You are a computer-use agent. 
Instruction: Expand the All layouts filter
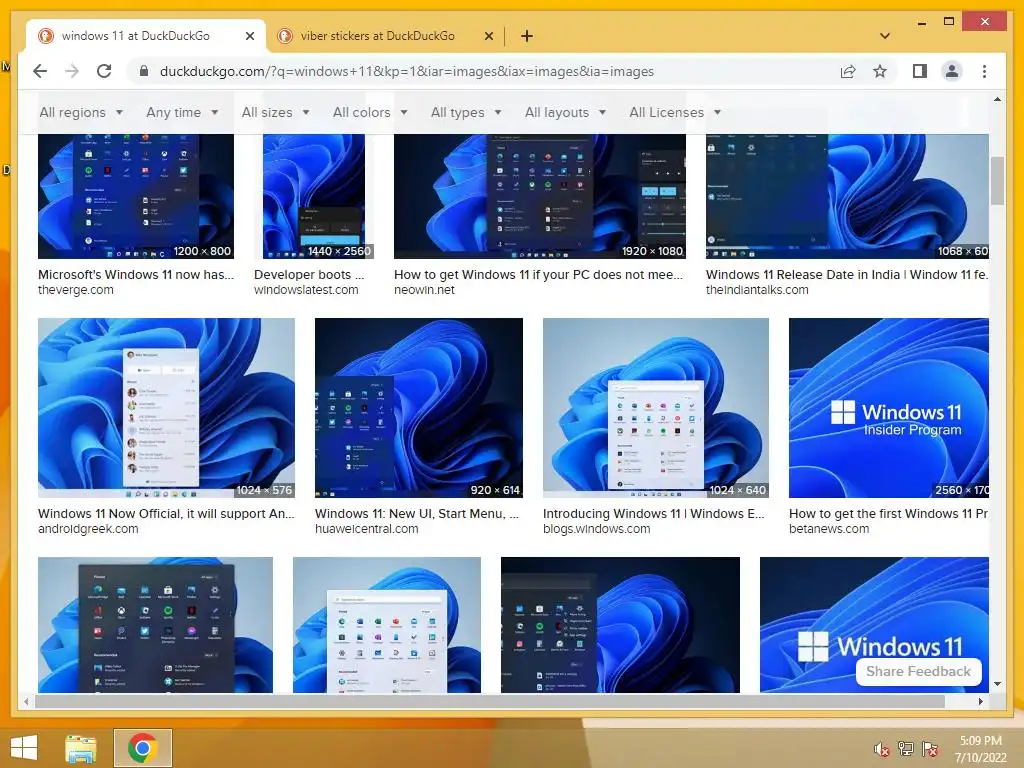pos(565,112)
